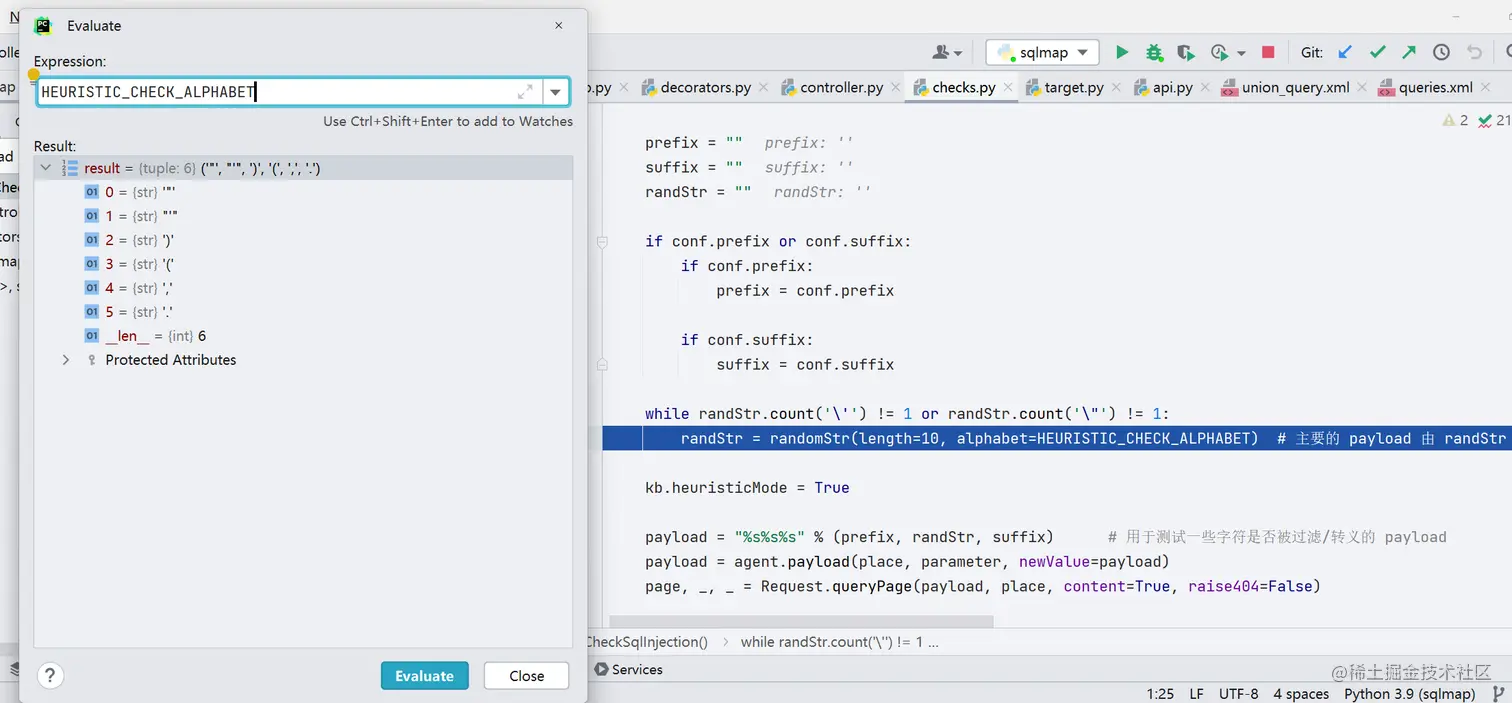Select tuple item 2 = ')' row
The width and height of the screenshot is (1512, 703).
[x=303, y=240]
